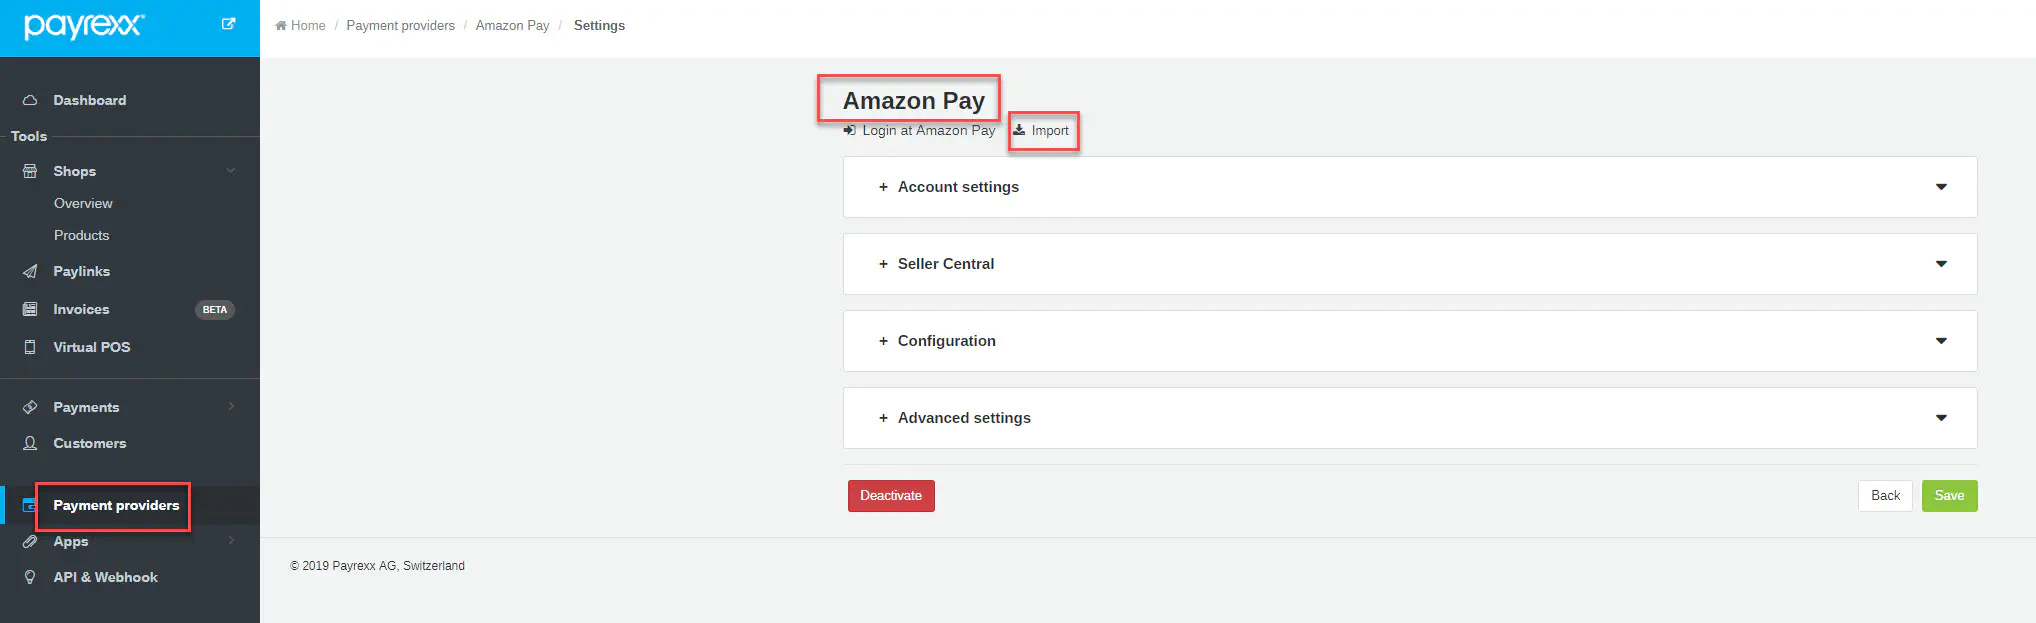Click the Apps paperclip icon
The width and height of the screenshot is (2036, 623).
[30, 541]
